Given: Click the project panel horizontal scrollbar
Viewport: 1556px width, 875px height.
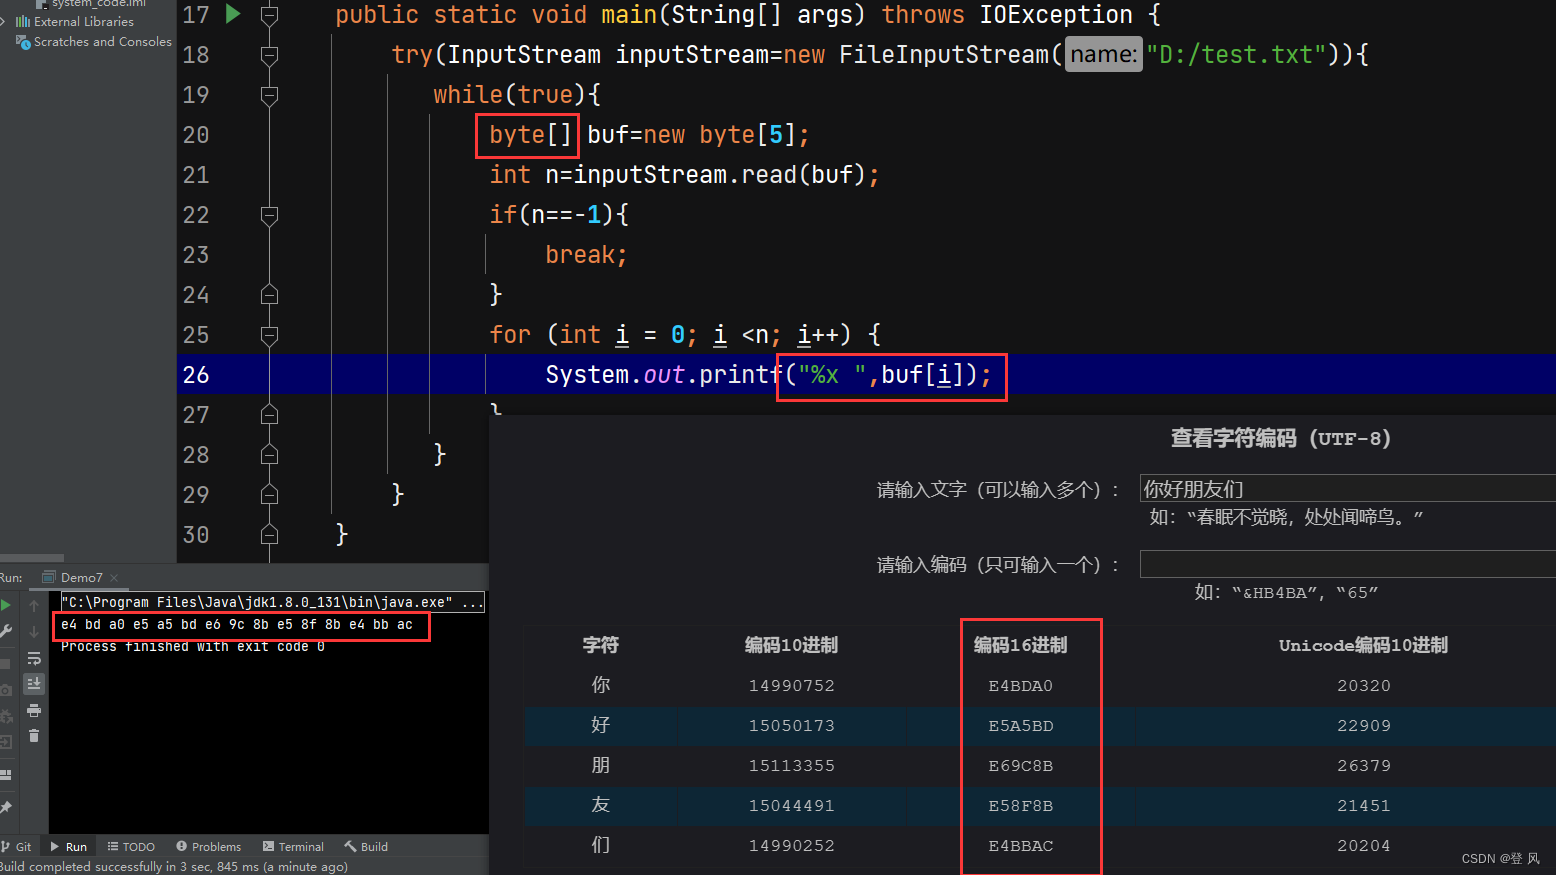Looking at the screenshot, I should (32, 558).
